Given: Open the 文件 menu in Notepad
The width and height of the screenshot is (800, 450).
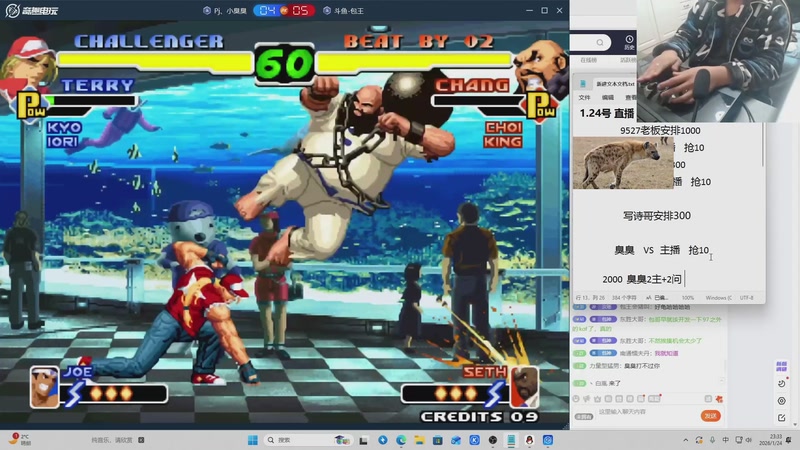Looking at the screenshot, I should coord(584,97).
